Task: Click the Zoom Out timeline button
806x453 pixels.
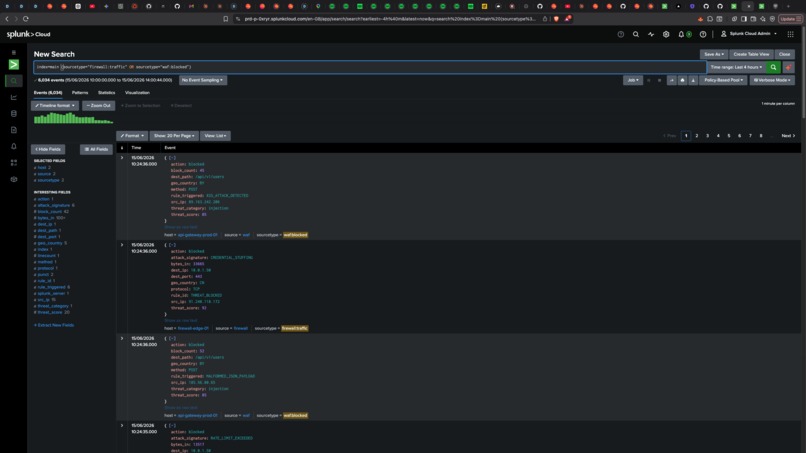Action: click(x=98, y=105)
